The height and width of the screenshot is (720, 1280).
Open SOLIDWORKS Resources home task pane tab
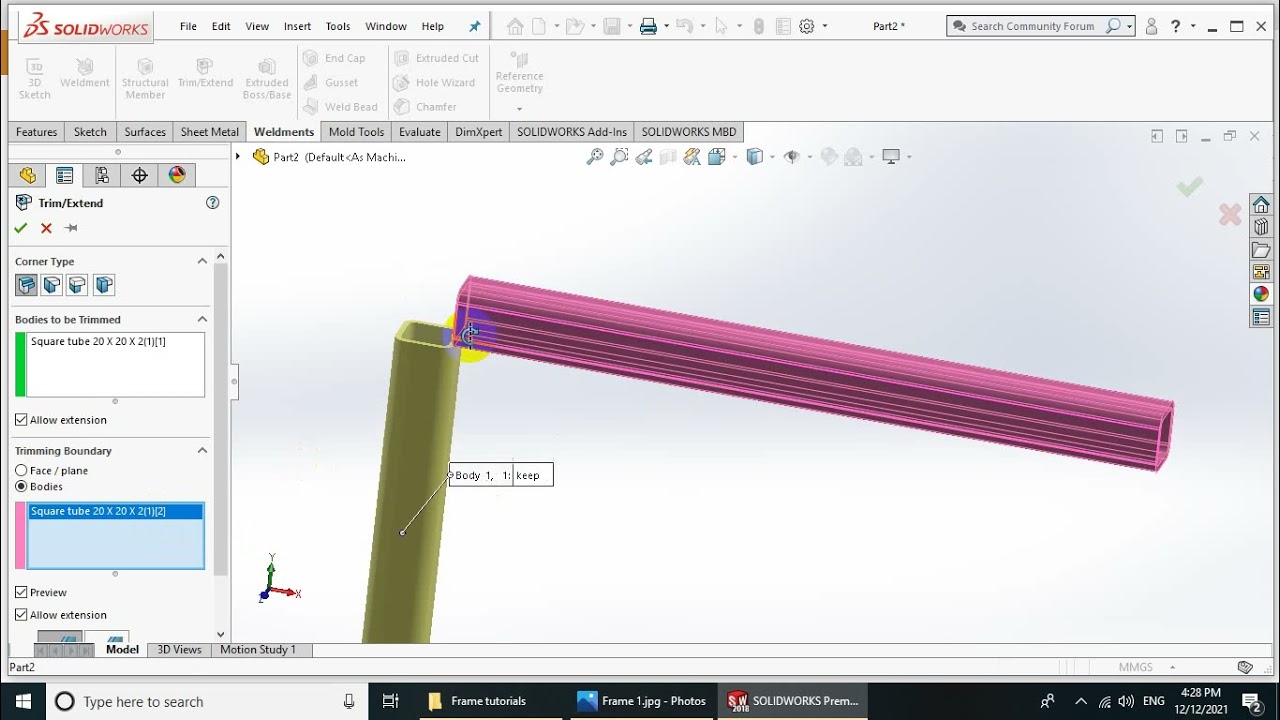coord(1261,204)
